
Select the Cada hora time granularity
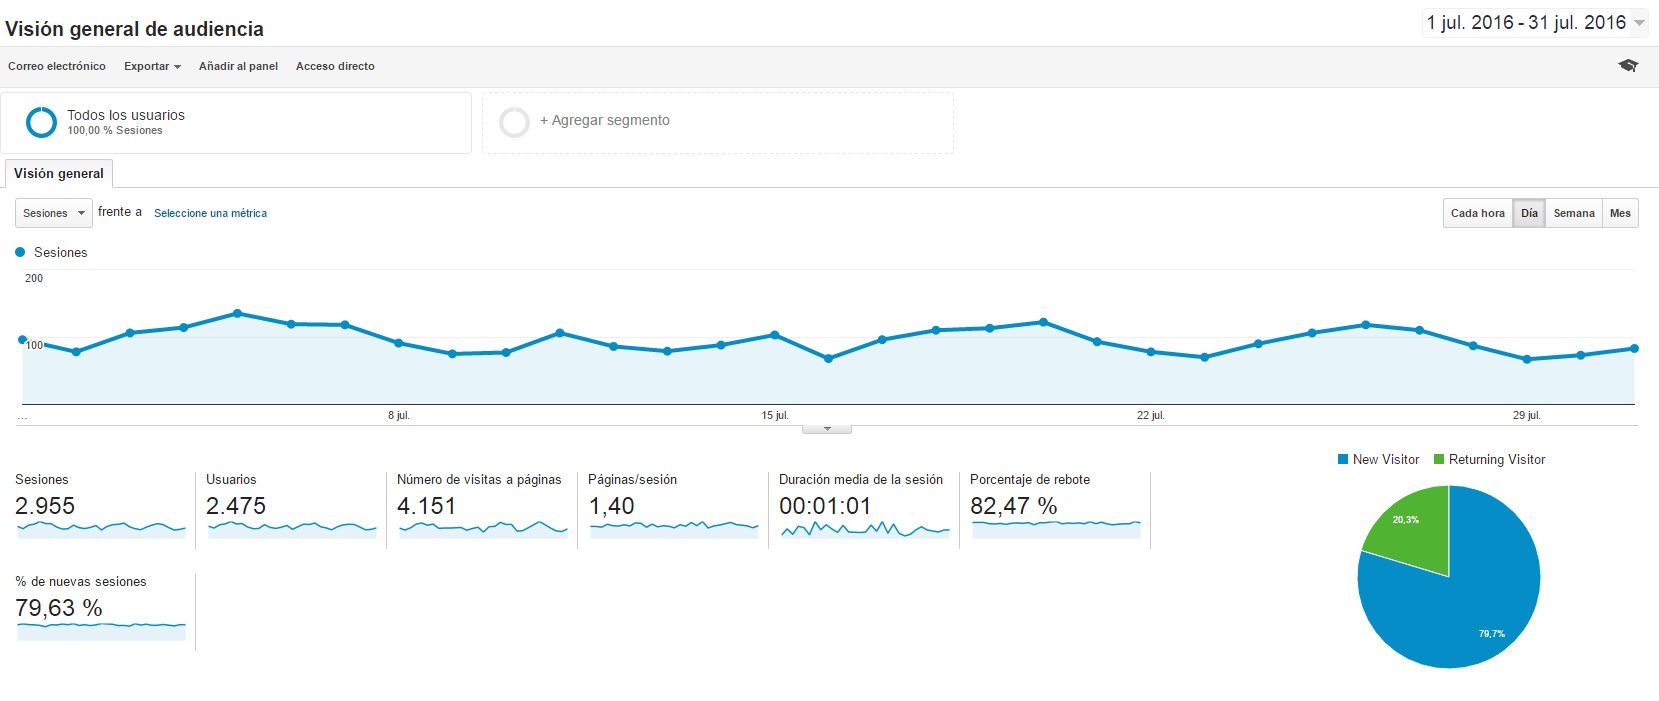pyautogui.click(x=1477, y=213)
